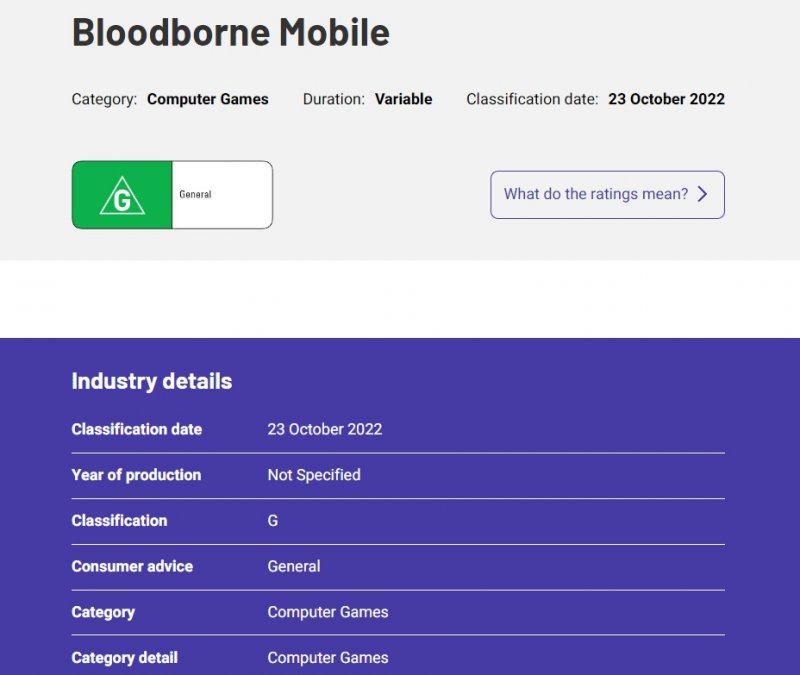The height and width of the screenshot is (675, 800).
Task: Click the 'Duration:' label in the header
Action: [334, 99]
